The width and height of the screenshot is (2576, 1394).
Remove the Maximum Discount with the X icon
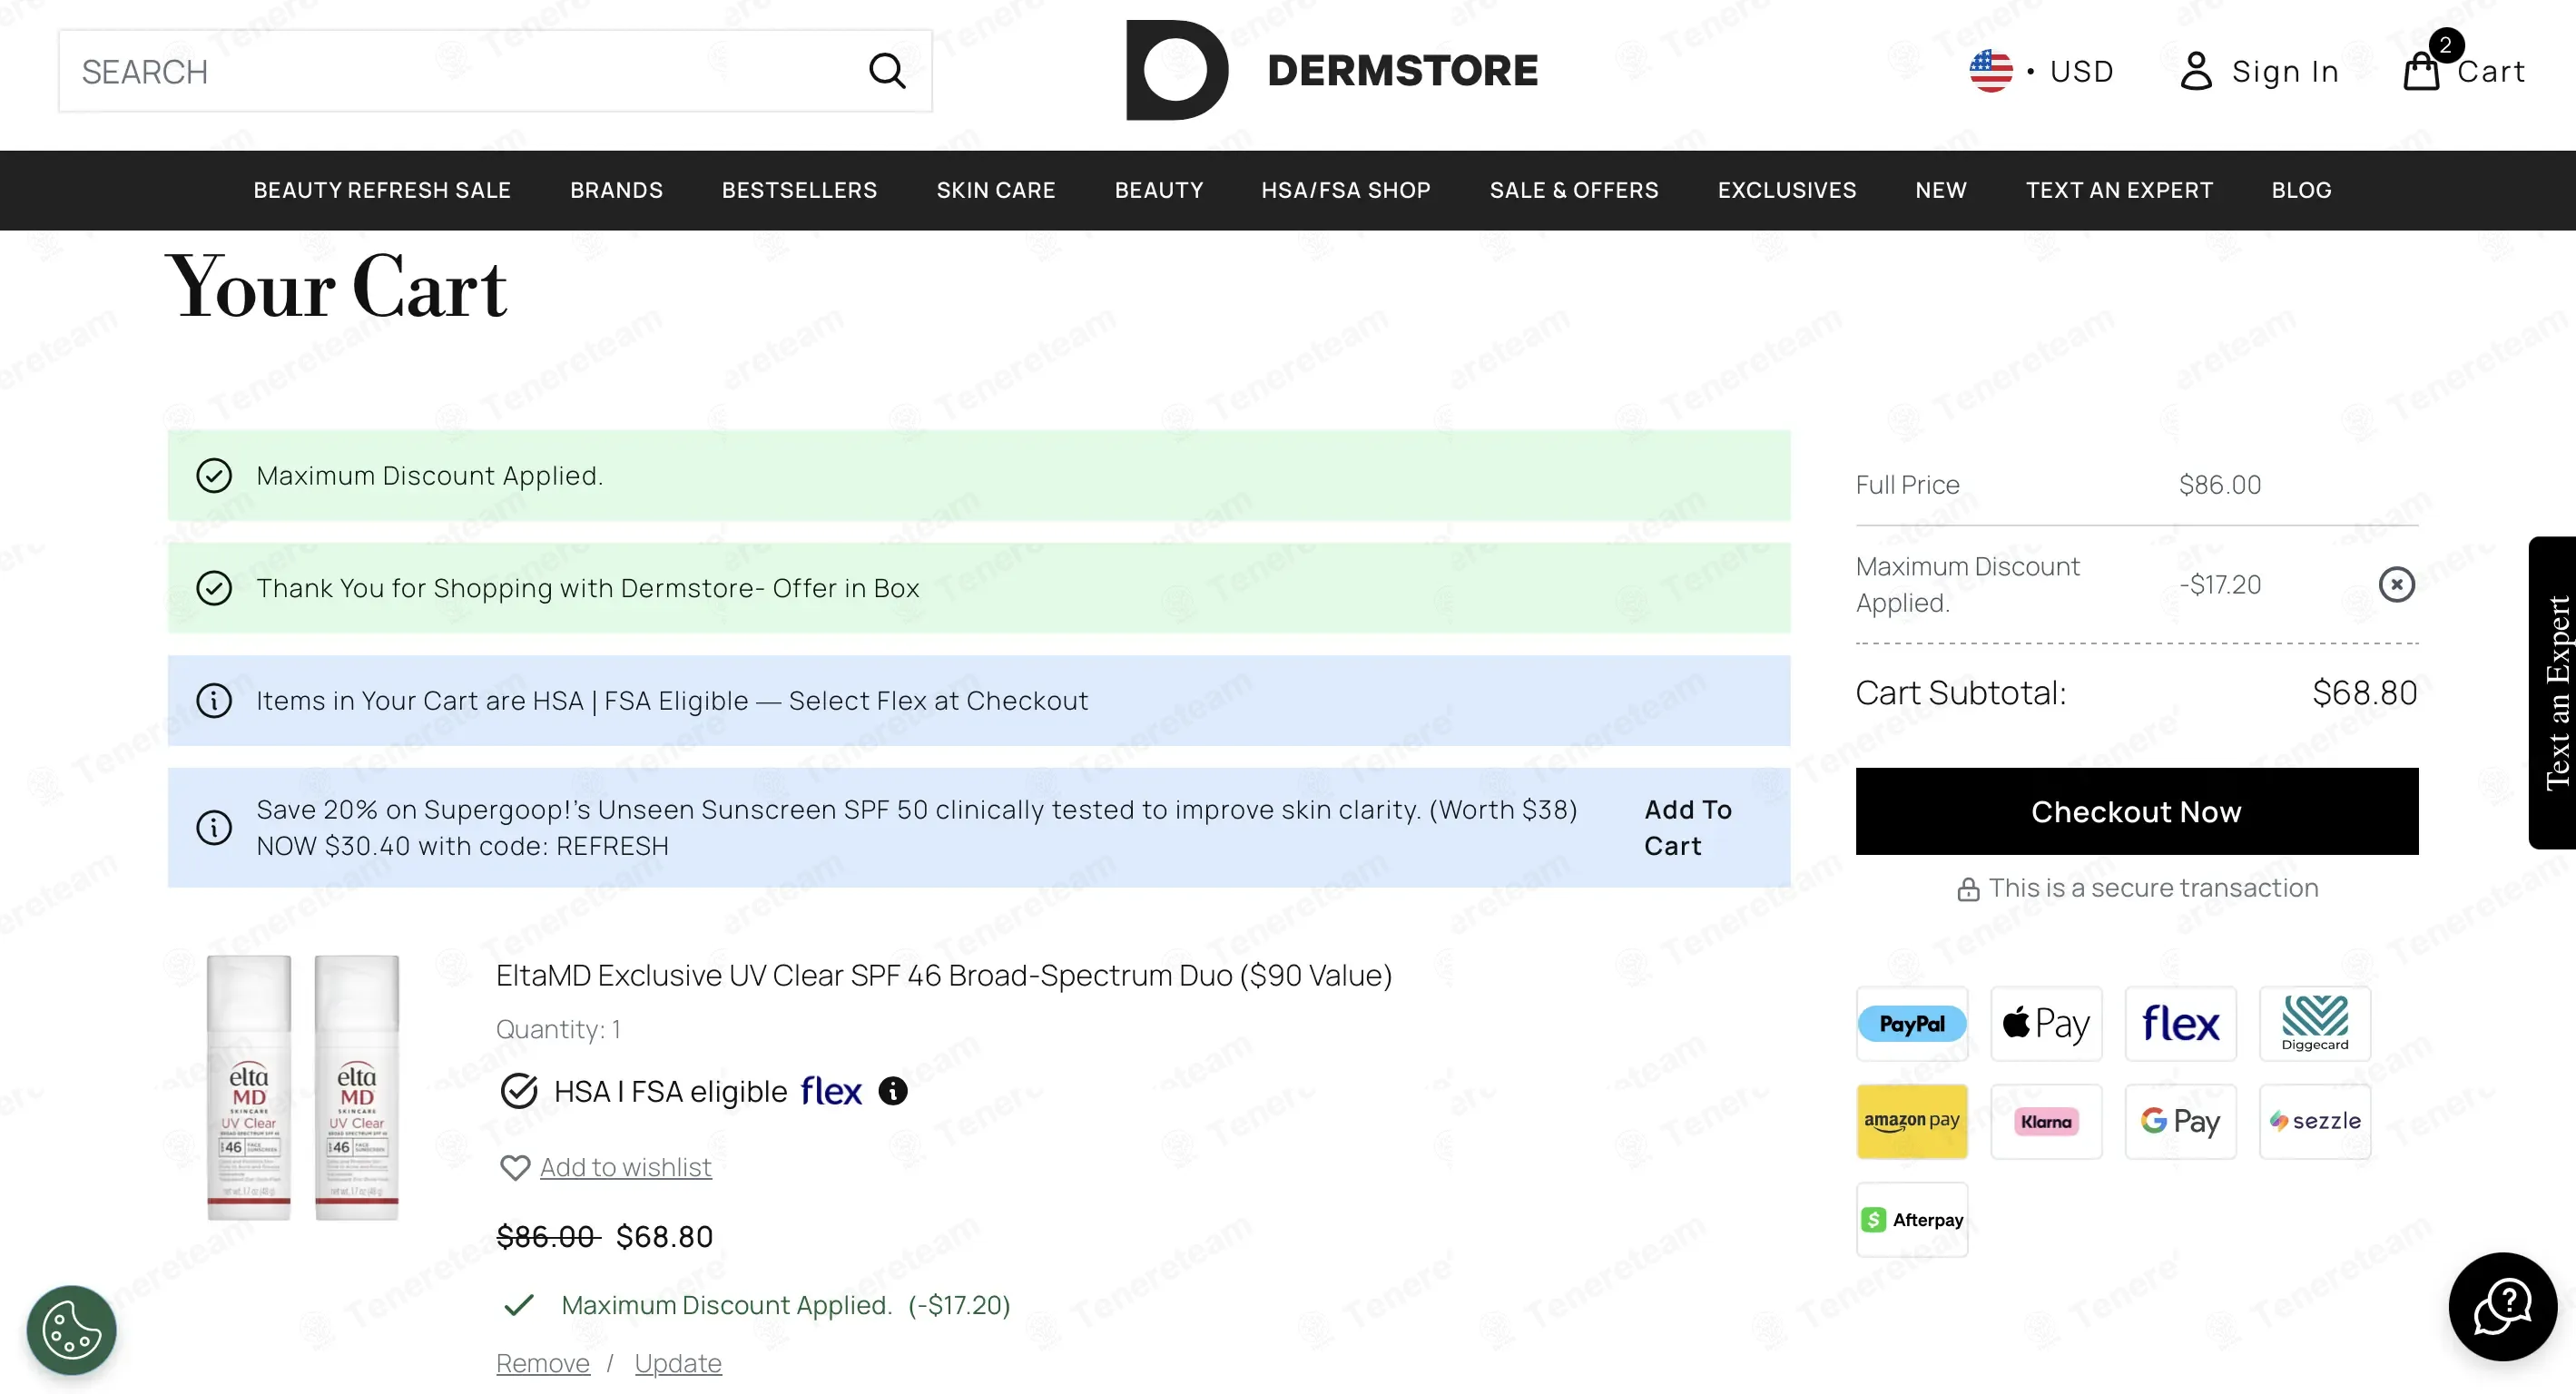2396,584
